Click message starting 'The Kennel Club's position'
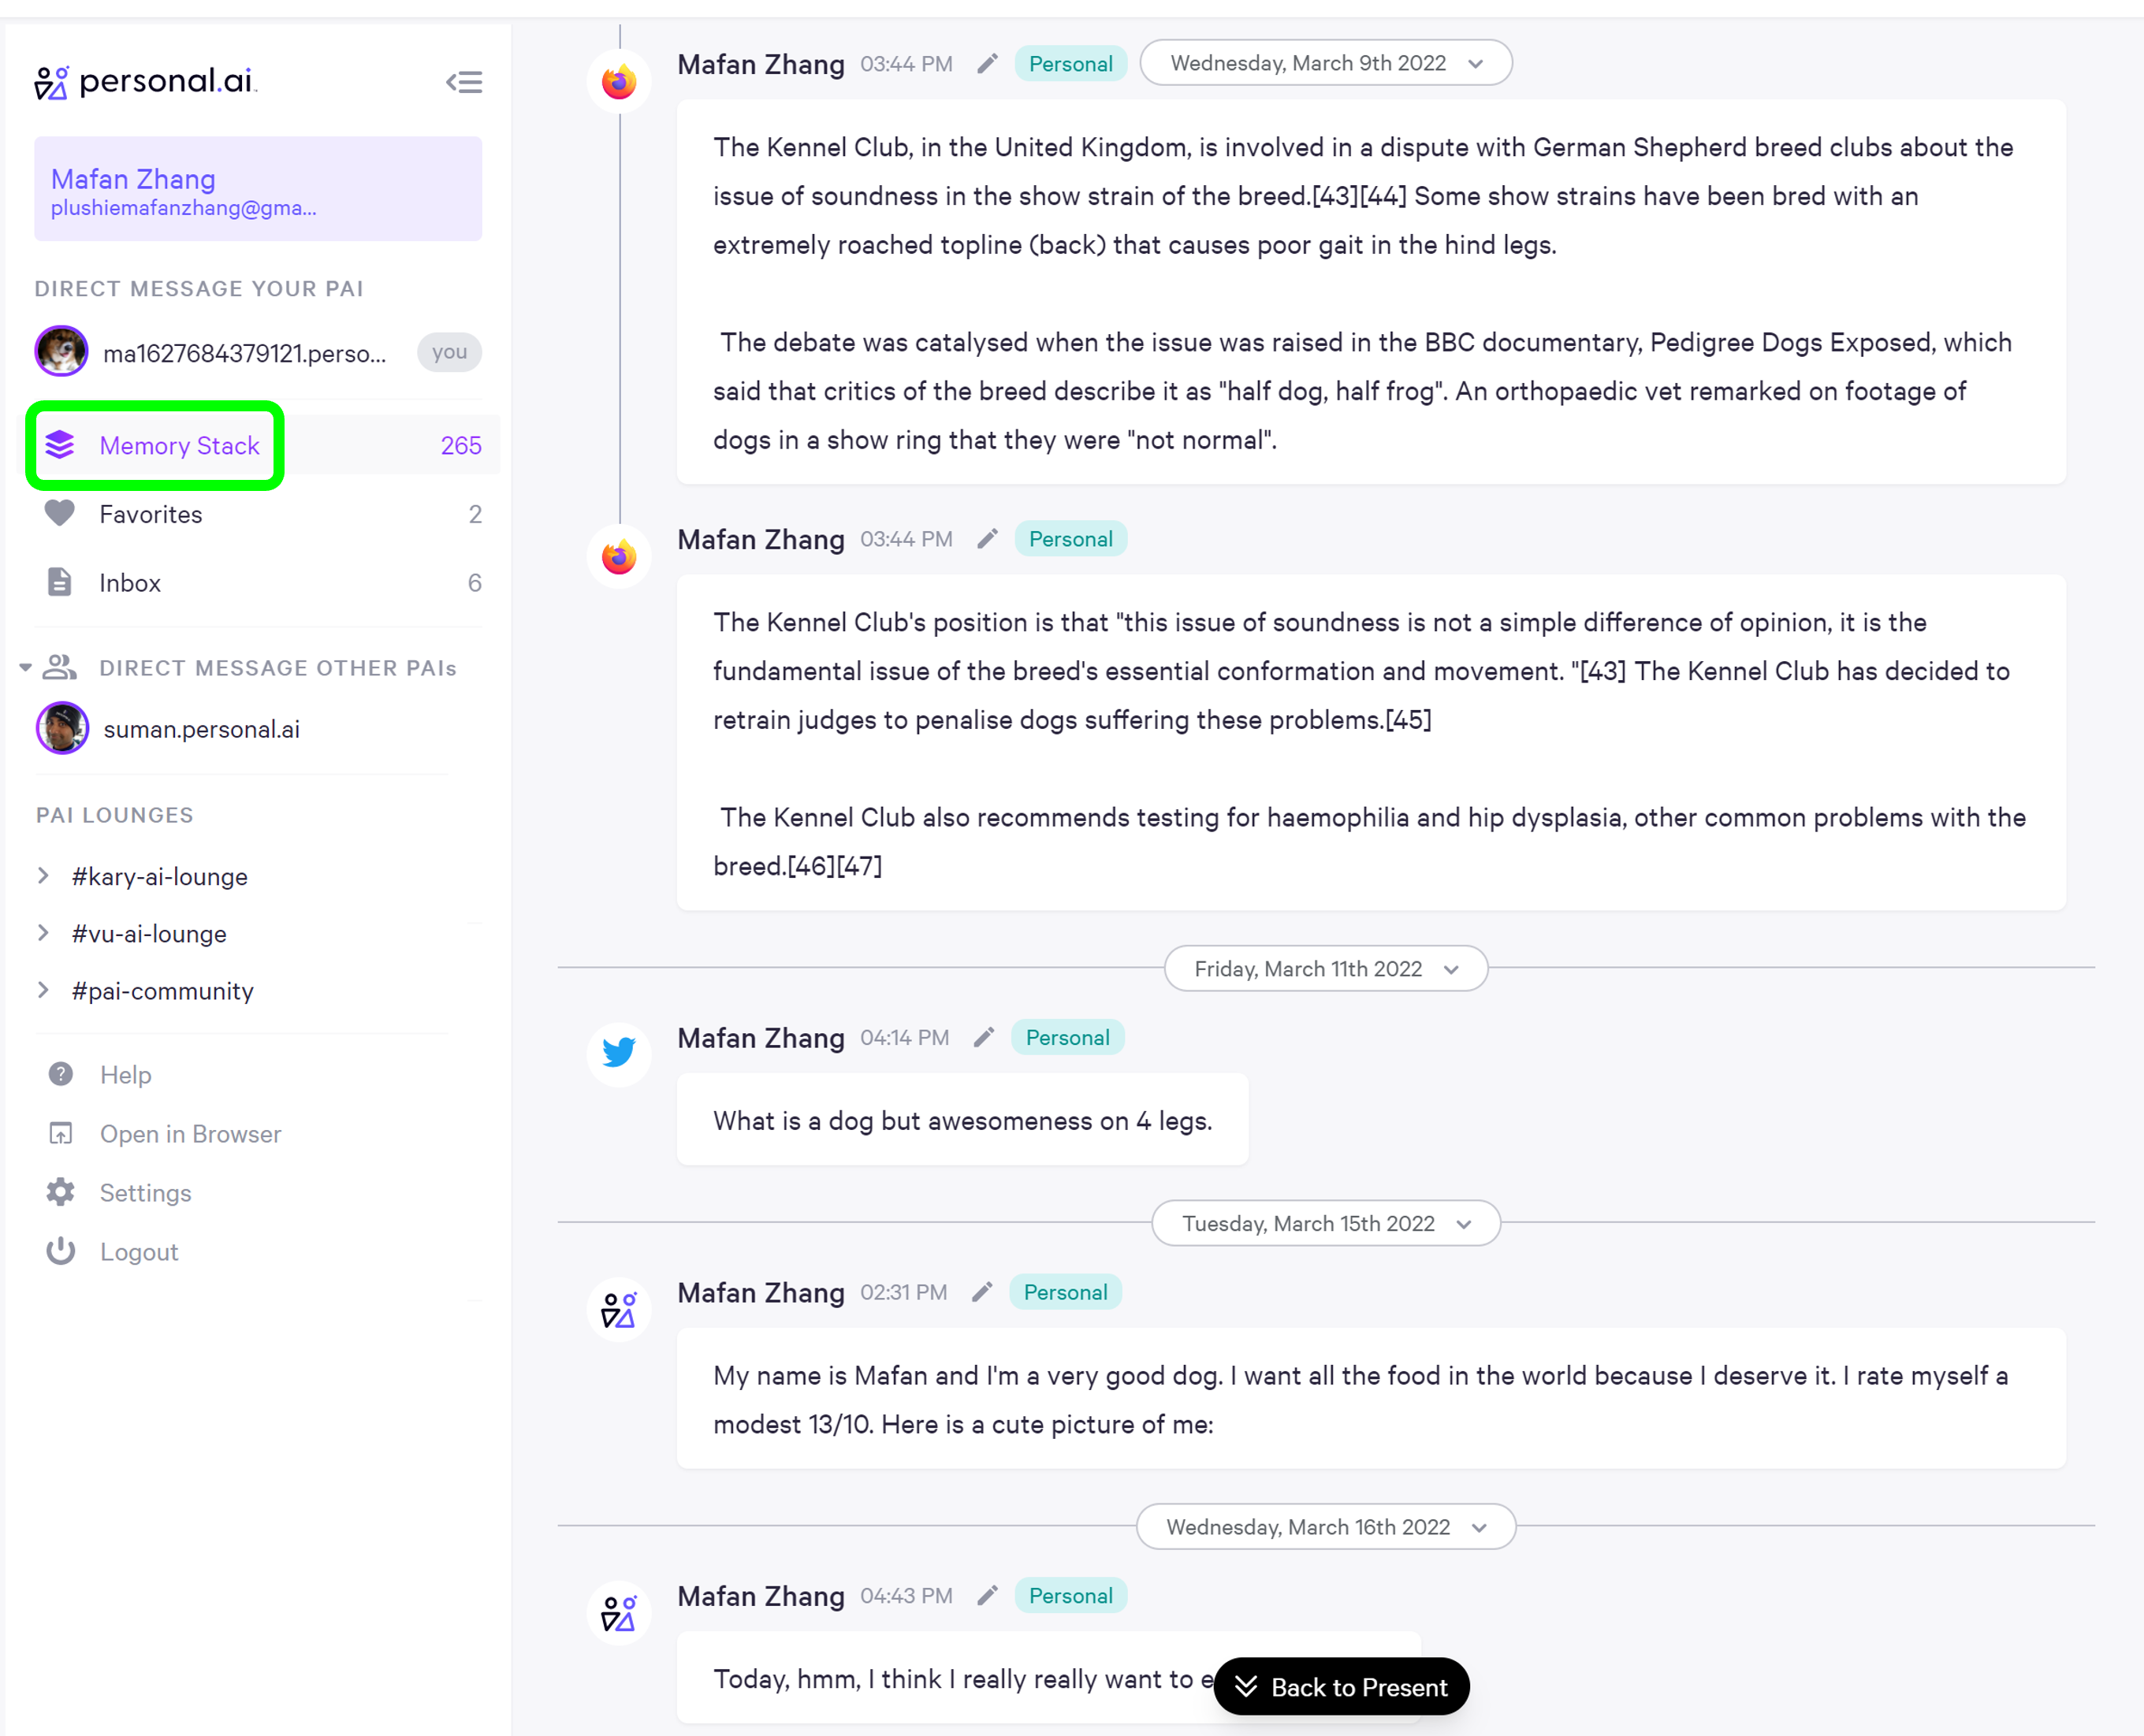The image size is (2144, 1736). click(x=1371, y=743)
